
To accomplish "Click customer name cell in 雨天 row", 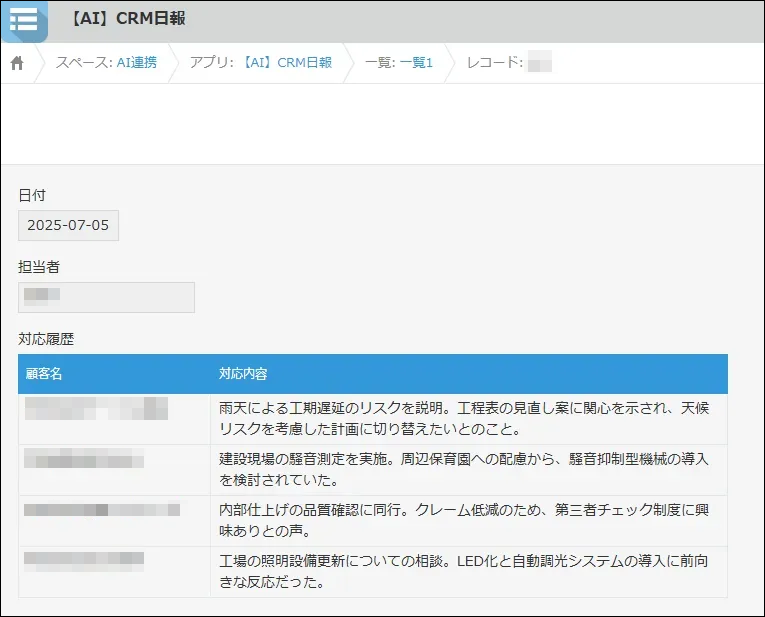I will 114,419.
